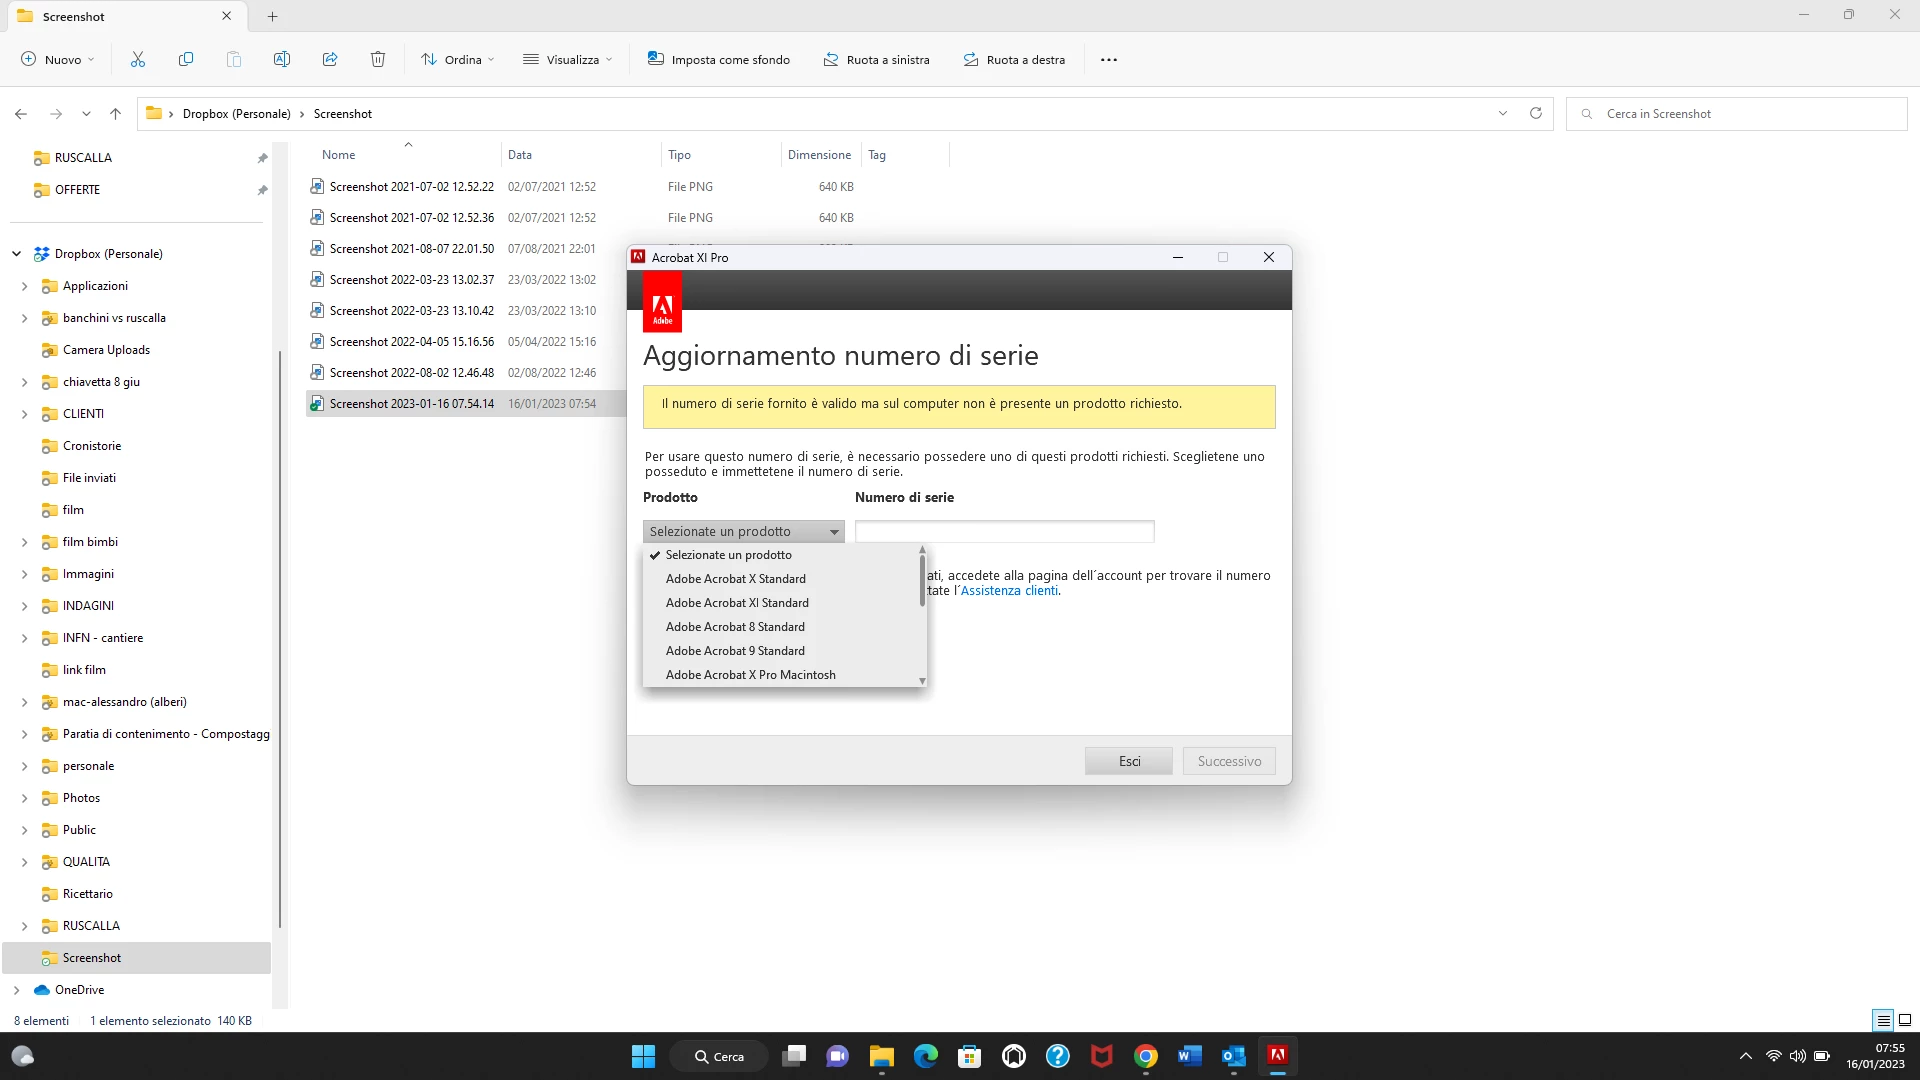
Task: Click Ruota a destra button
Action: [x=1014, y=59]
